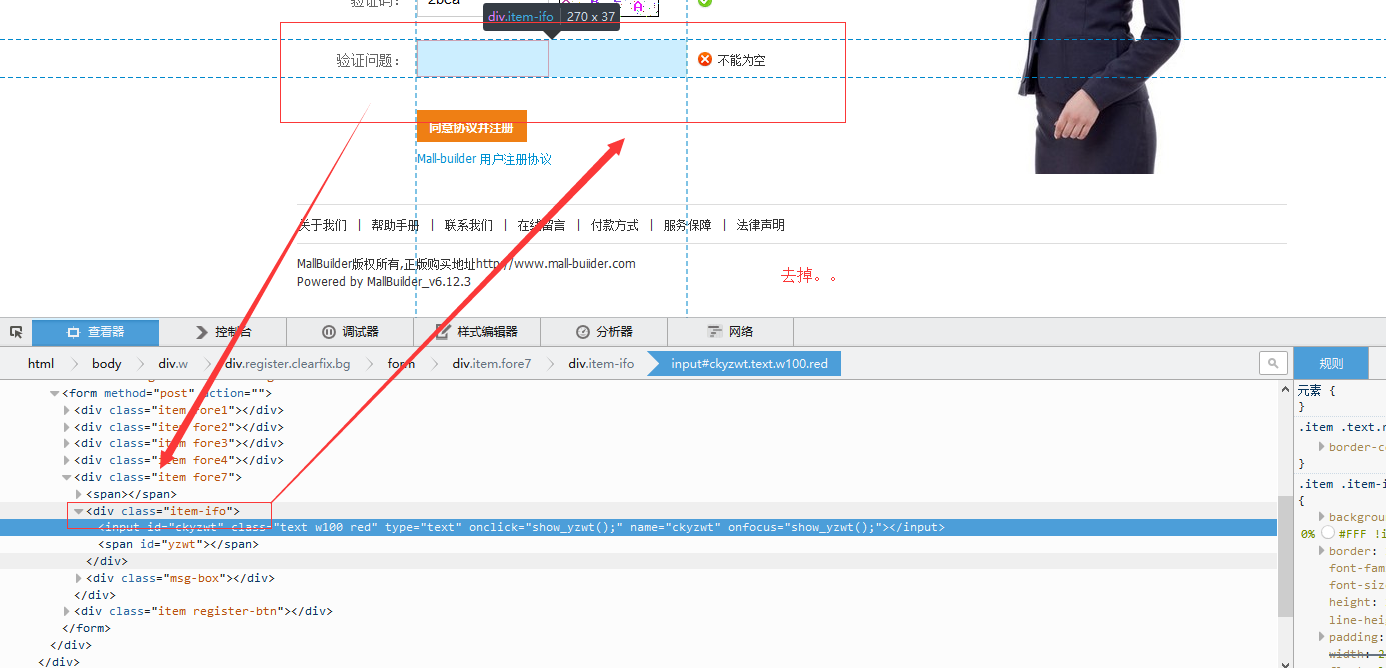This screenshot has height=668, width=1386.
Task: Click the orange 同意协议并注册 button
Action: tap(471, 126)
